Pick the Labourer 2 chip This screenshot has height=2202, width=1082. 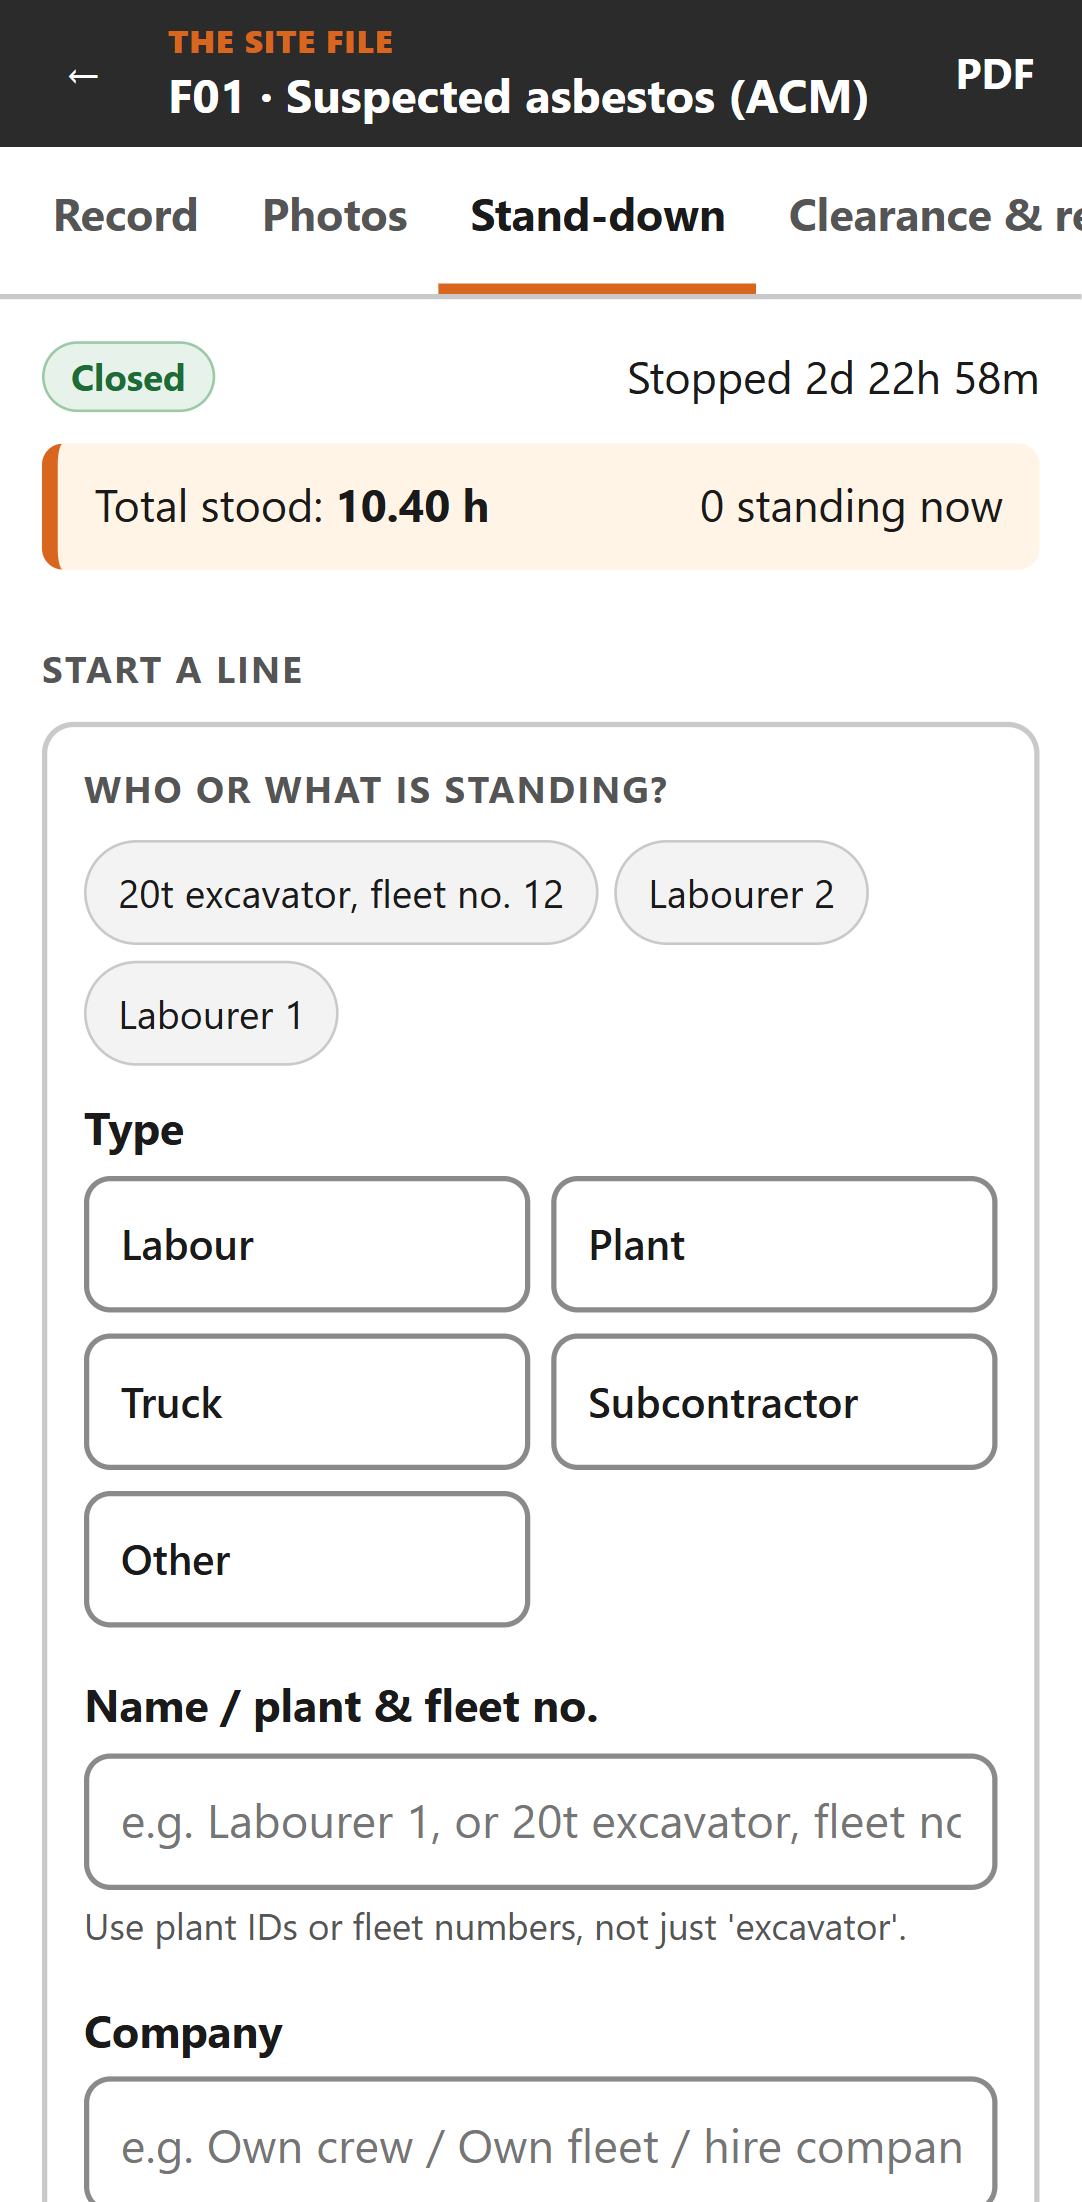pos(741,893)
